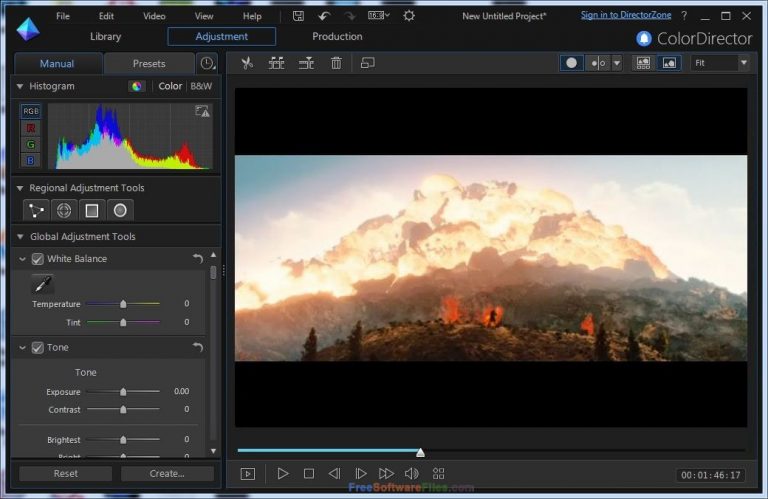Switch histogram to B&W mode

(x=201, y=86)
